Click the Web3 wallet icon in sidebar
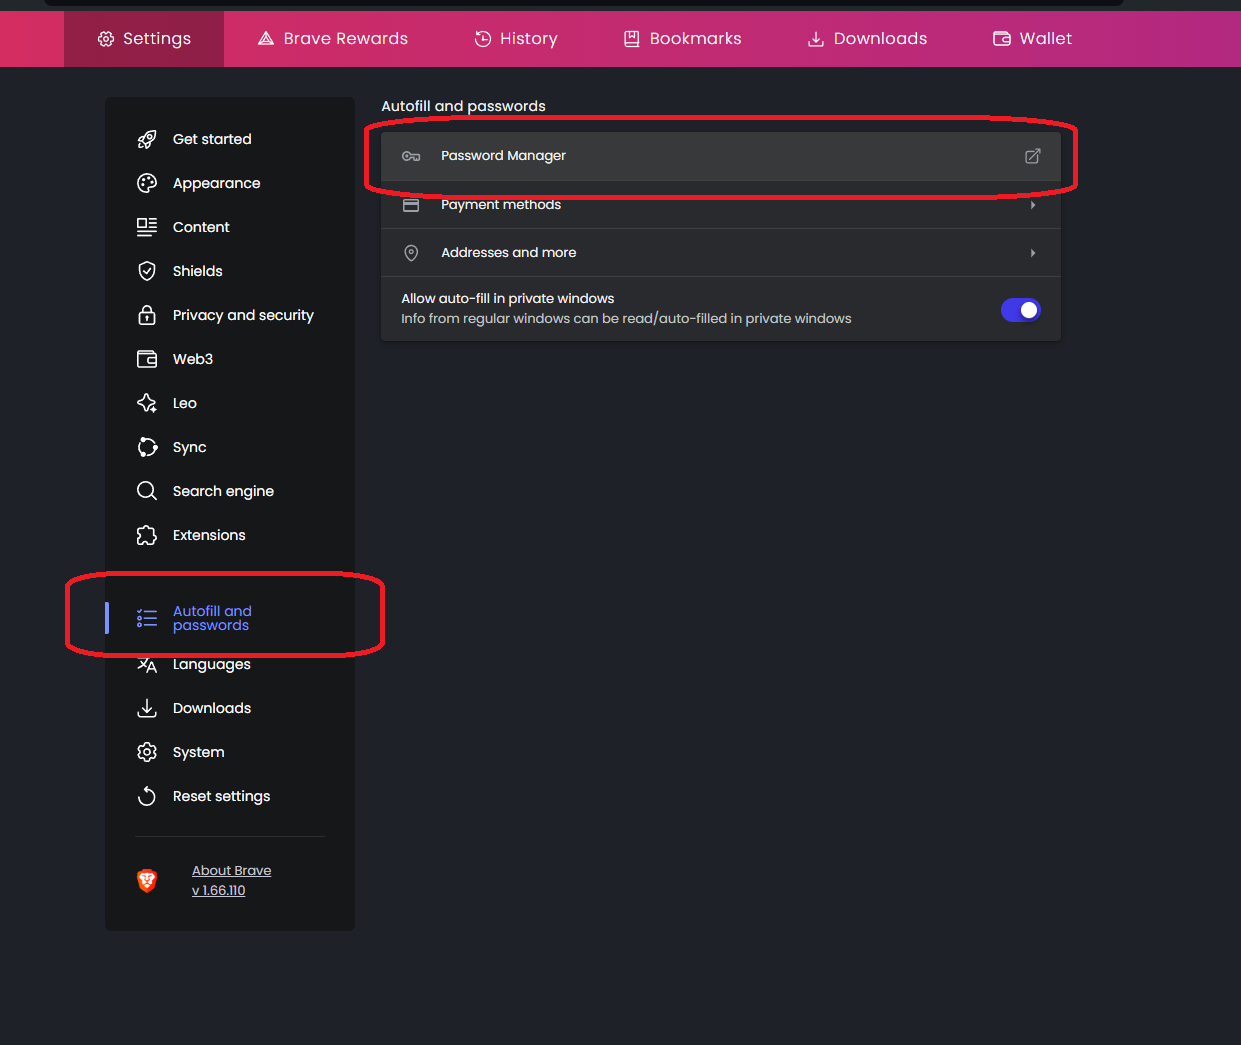Viewport: 1241px width, 1045px height. click(x=147, y=359)
